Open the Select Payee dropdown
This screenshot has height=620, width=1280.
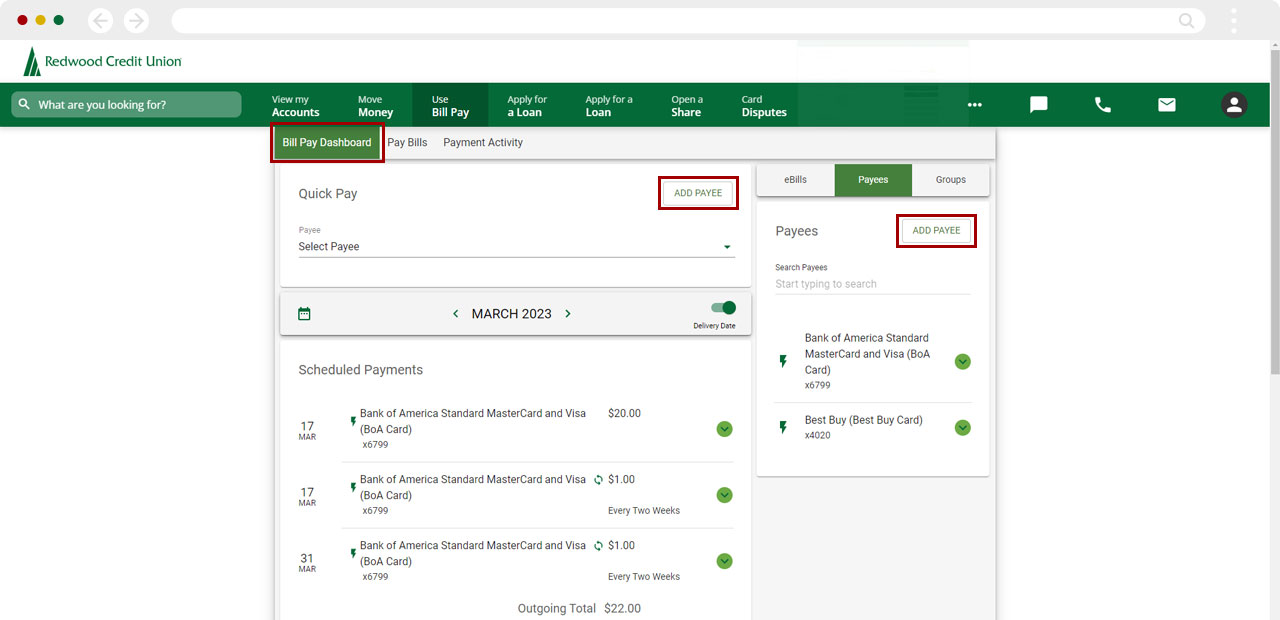pyautogui.click(x=516, y=247)
